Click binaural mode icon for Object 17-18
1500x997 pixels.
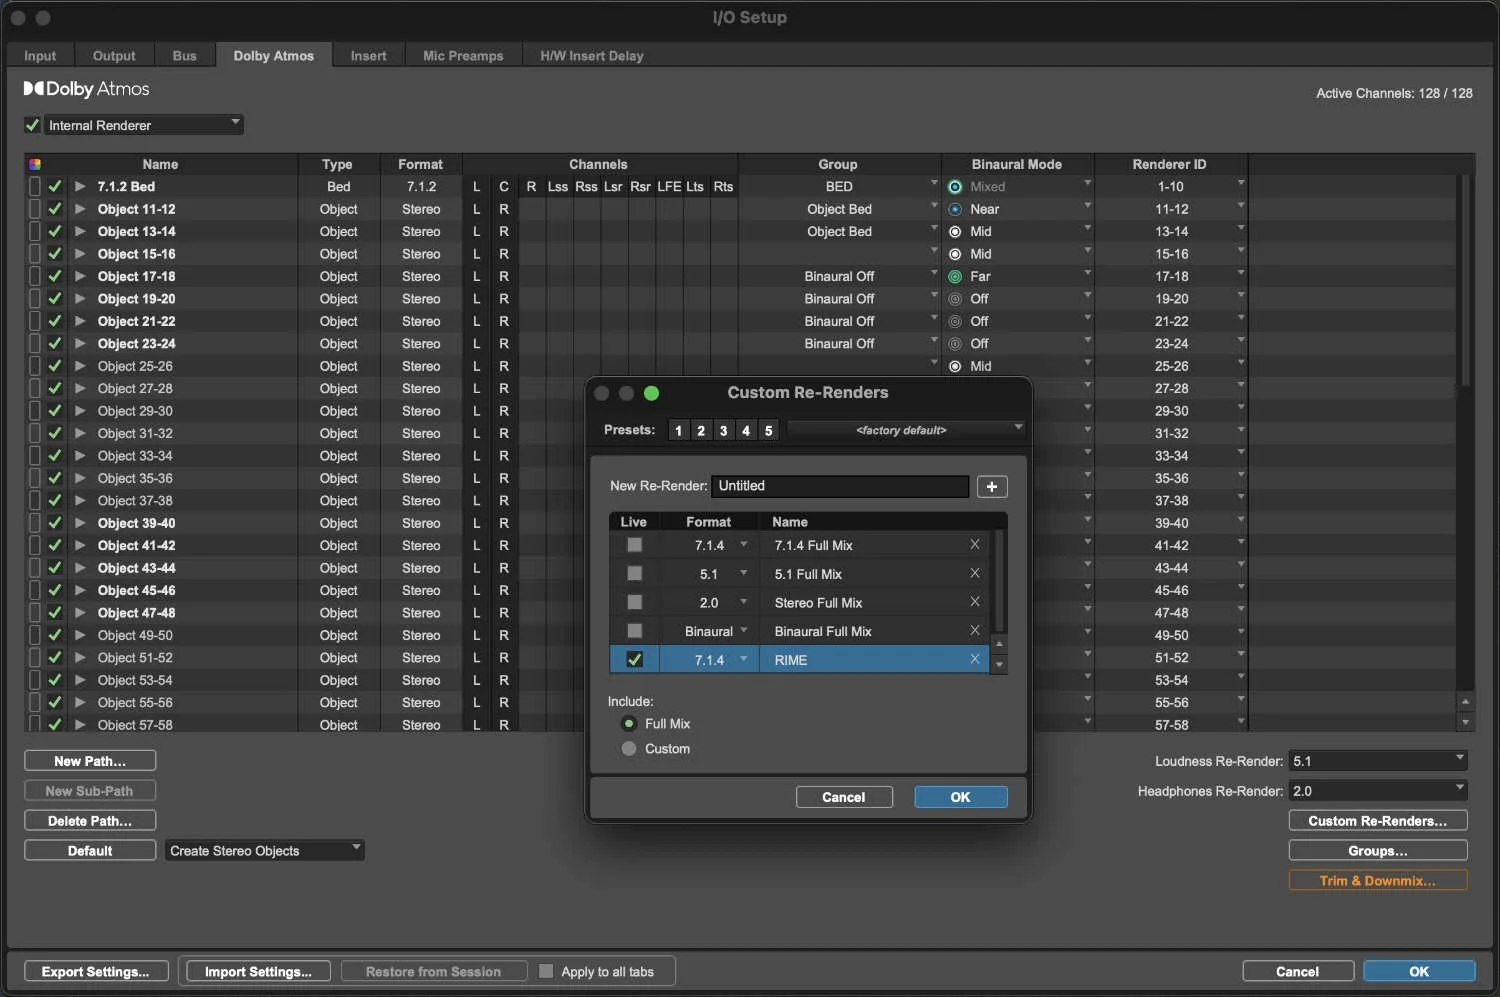(955, 276)
